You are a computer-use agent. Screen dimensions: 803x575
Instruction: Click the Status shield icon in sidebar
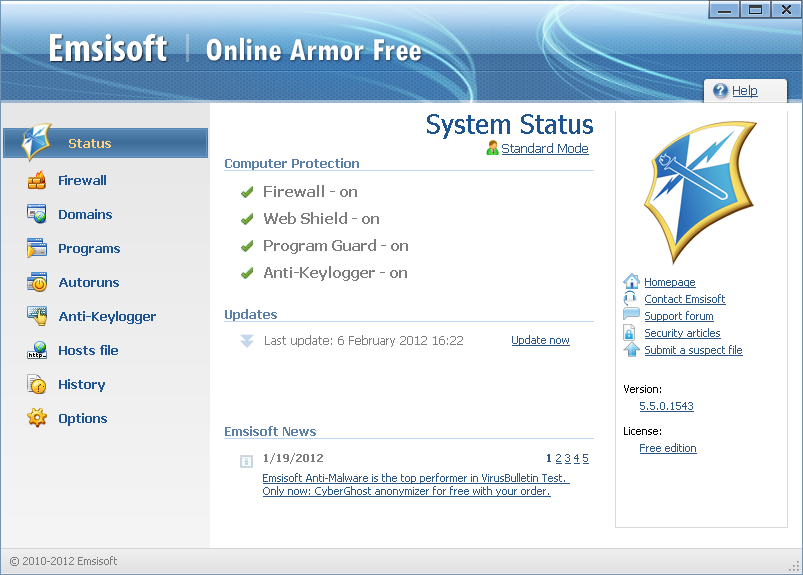point(36,142)
